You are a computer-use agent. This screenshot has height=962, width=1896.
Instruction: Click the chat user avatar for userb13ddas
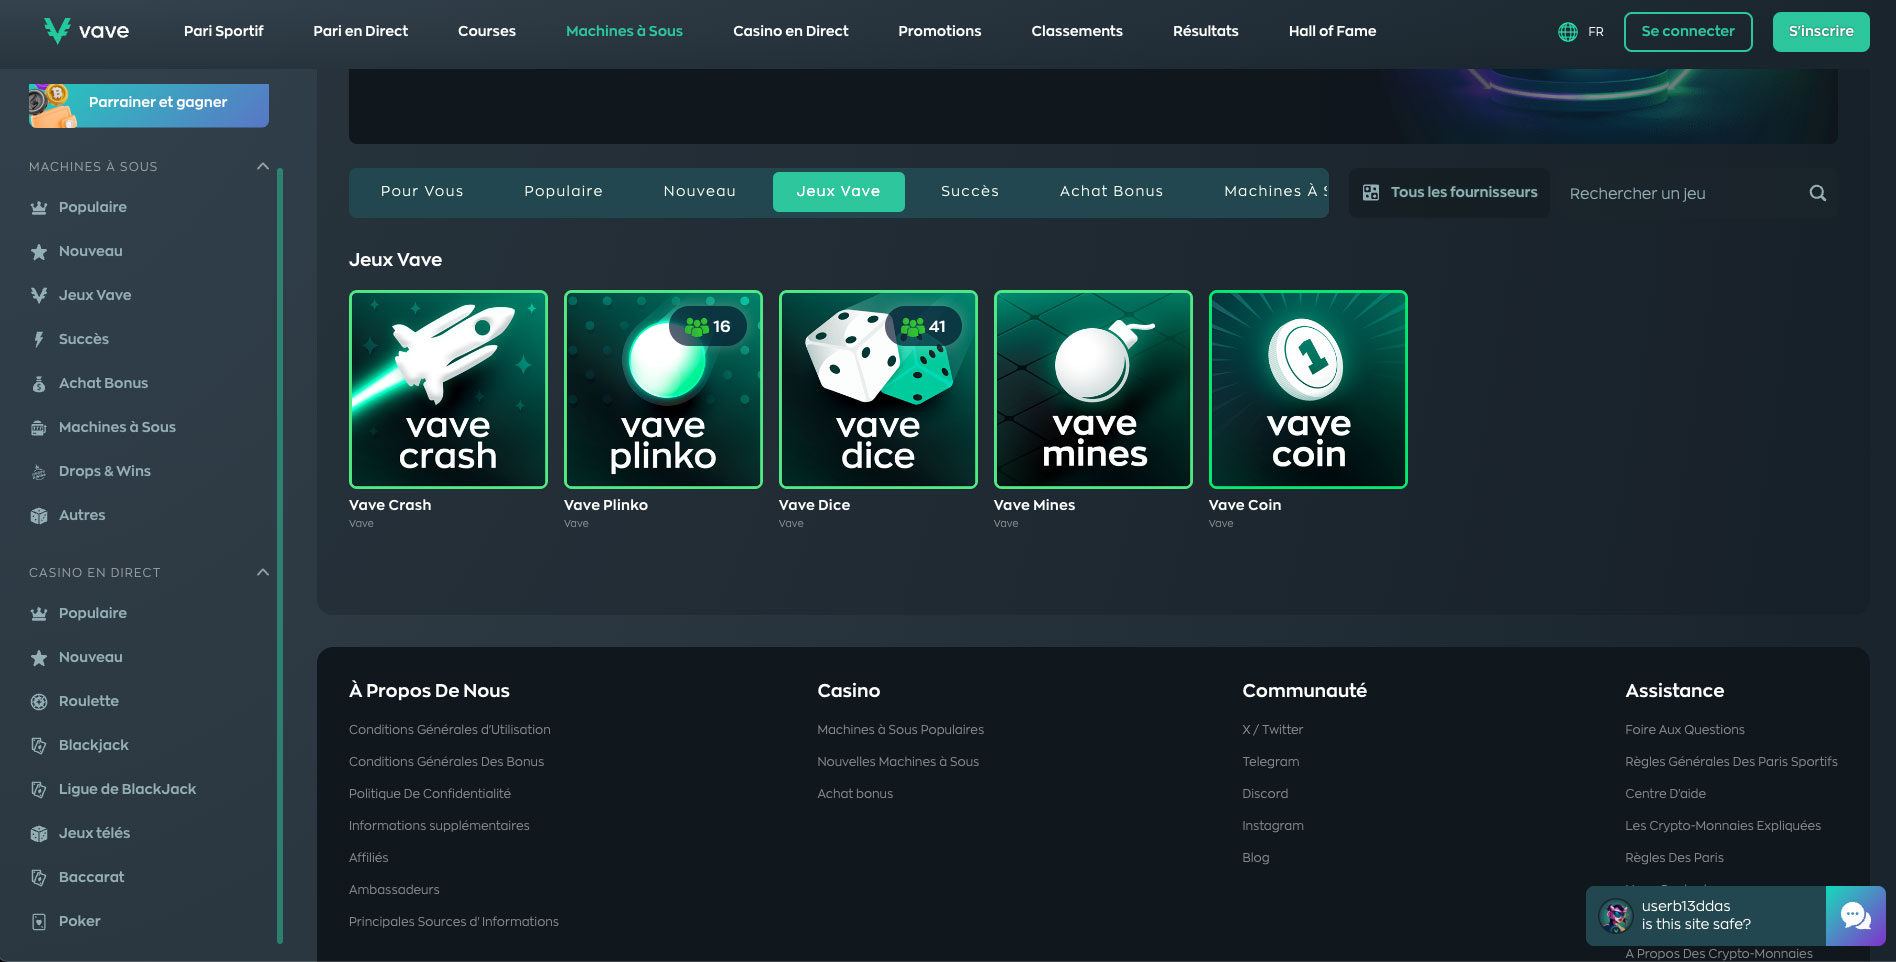click(1615, 916)
